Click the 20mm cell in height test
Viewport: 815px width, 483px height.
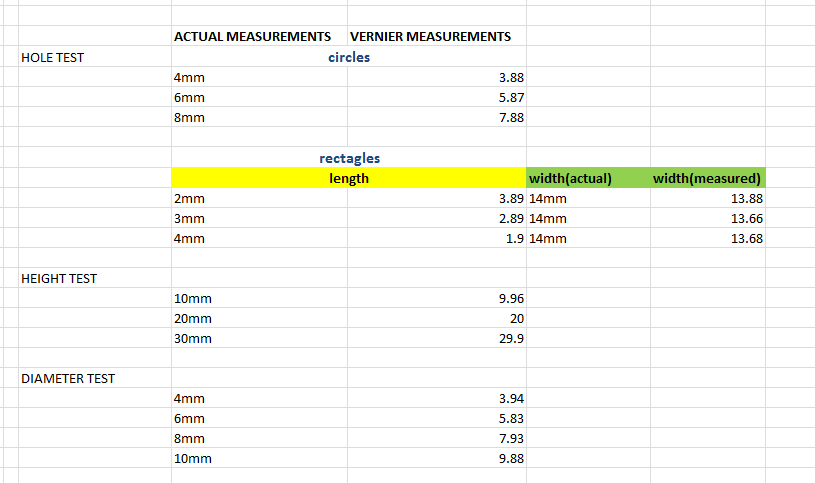259,318
